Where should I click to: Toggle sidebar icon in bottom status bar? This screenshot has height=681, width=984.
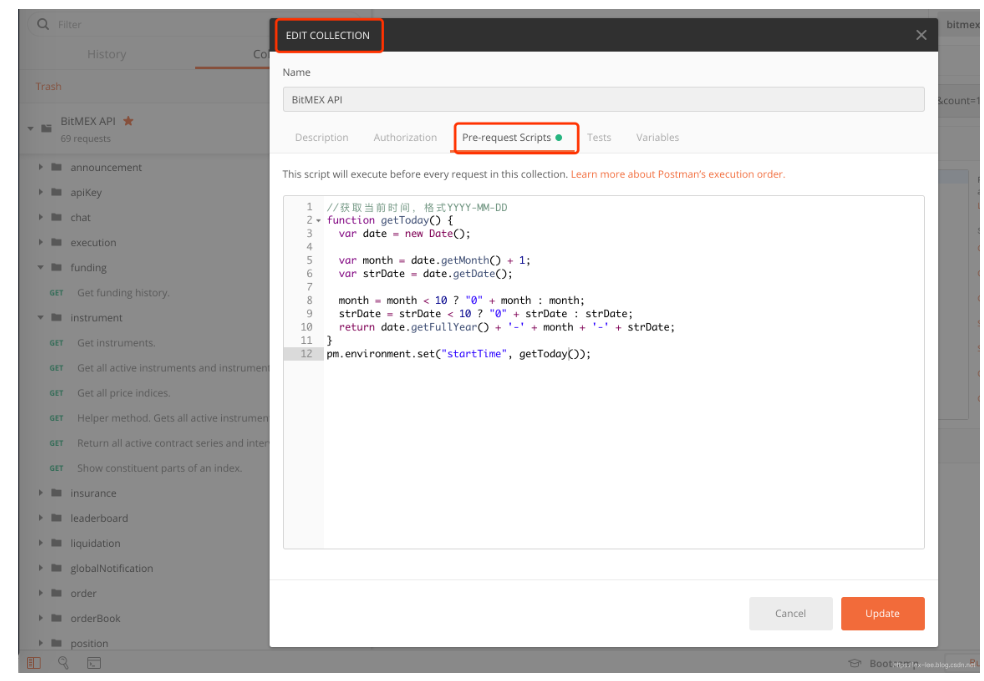[34, 663]
